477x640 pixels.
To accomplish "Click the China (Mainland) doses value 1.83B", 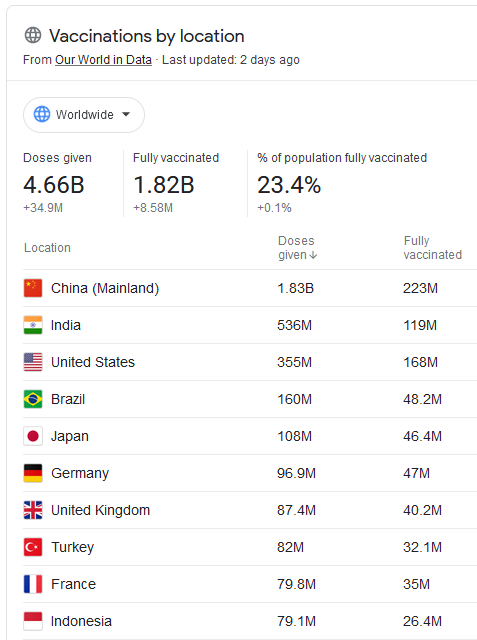I will (x=295, y=288).
